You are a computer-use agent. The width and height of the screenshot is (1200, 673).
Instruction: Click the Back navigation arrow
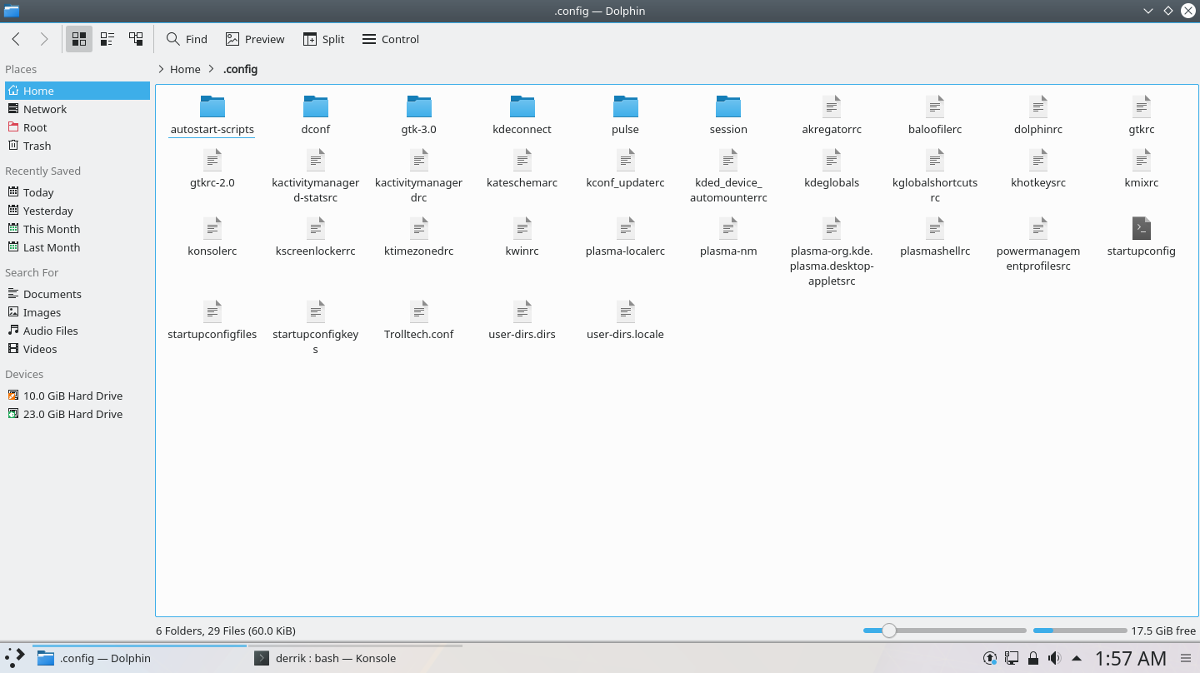point(16,39)
